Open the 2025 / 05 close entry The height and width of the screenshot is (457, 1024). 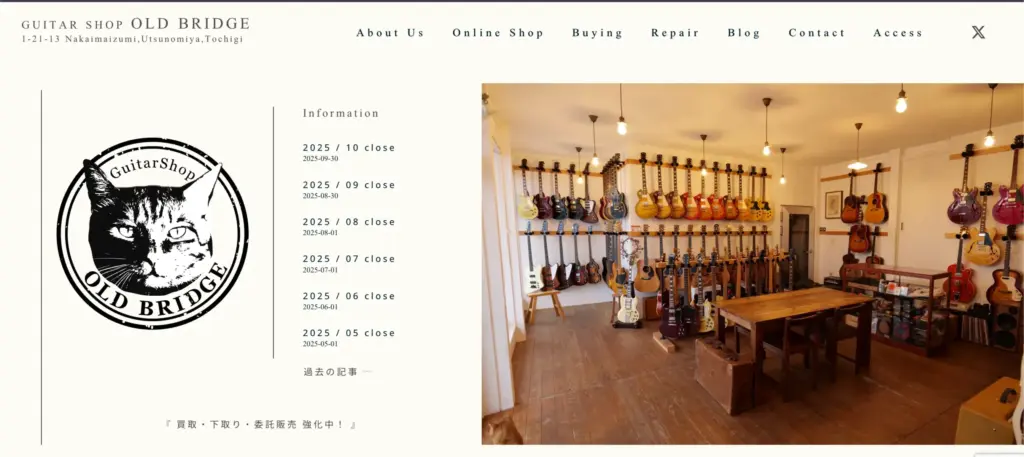click(349, 333)
